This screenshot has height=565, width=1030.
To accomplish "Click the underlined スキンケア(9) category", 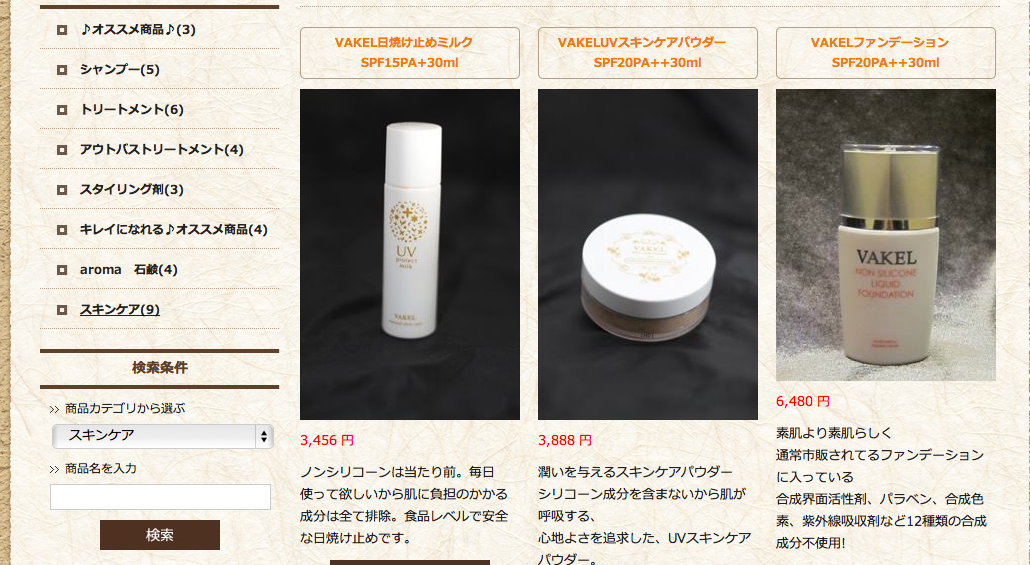I will point(120,310).
